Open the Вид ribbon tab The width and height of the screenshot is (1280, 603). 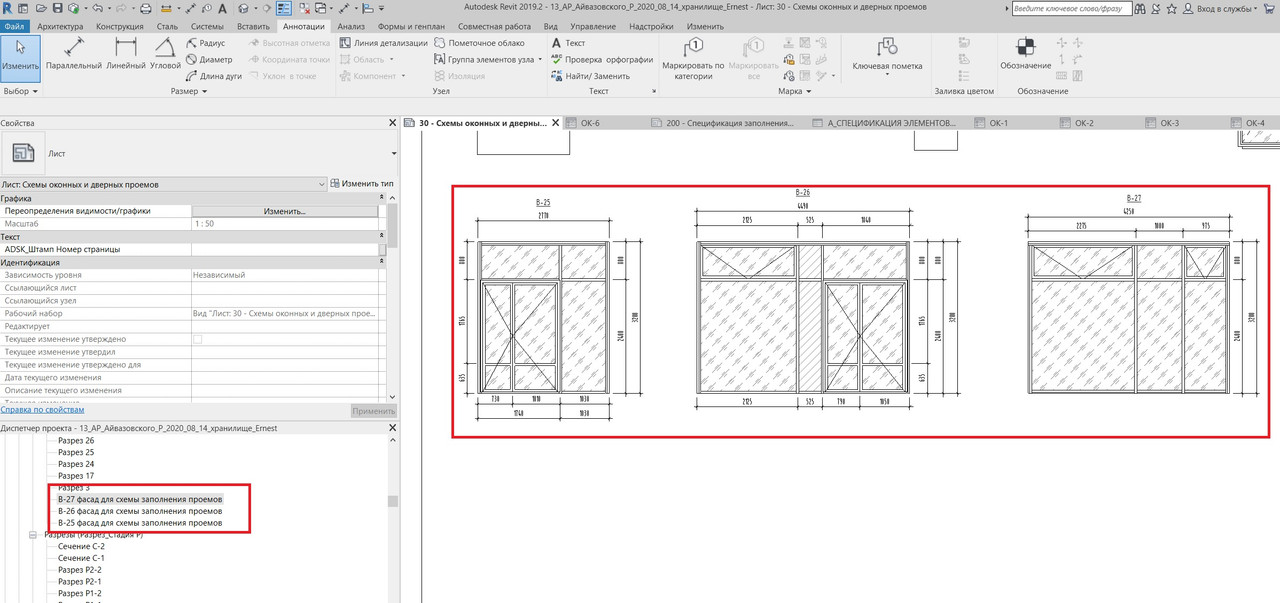tap(553, 26)
